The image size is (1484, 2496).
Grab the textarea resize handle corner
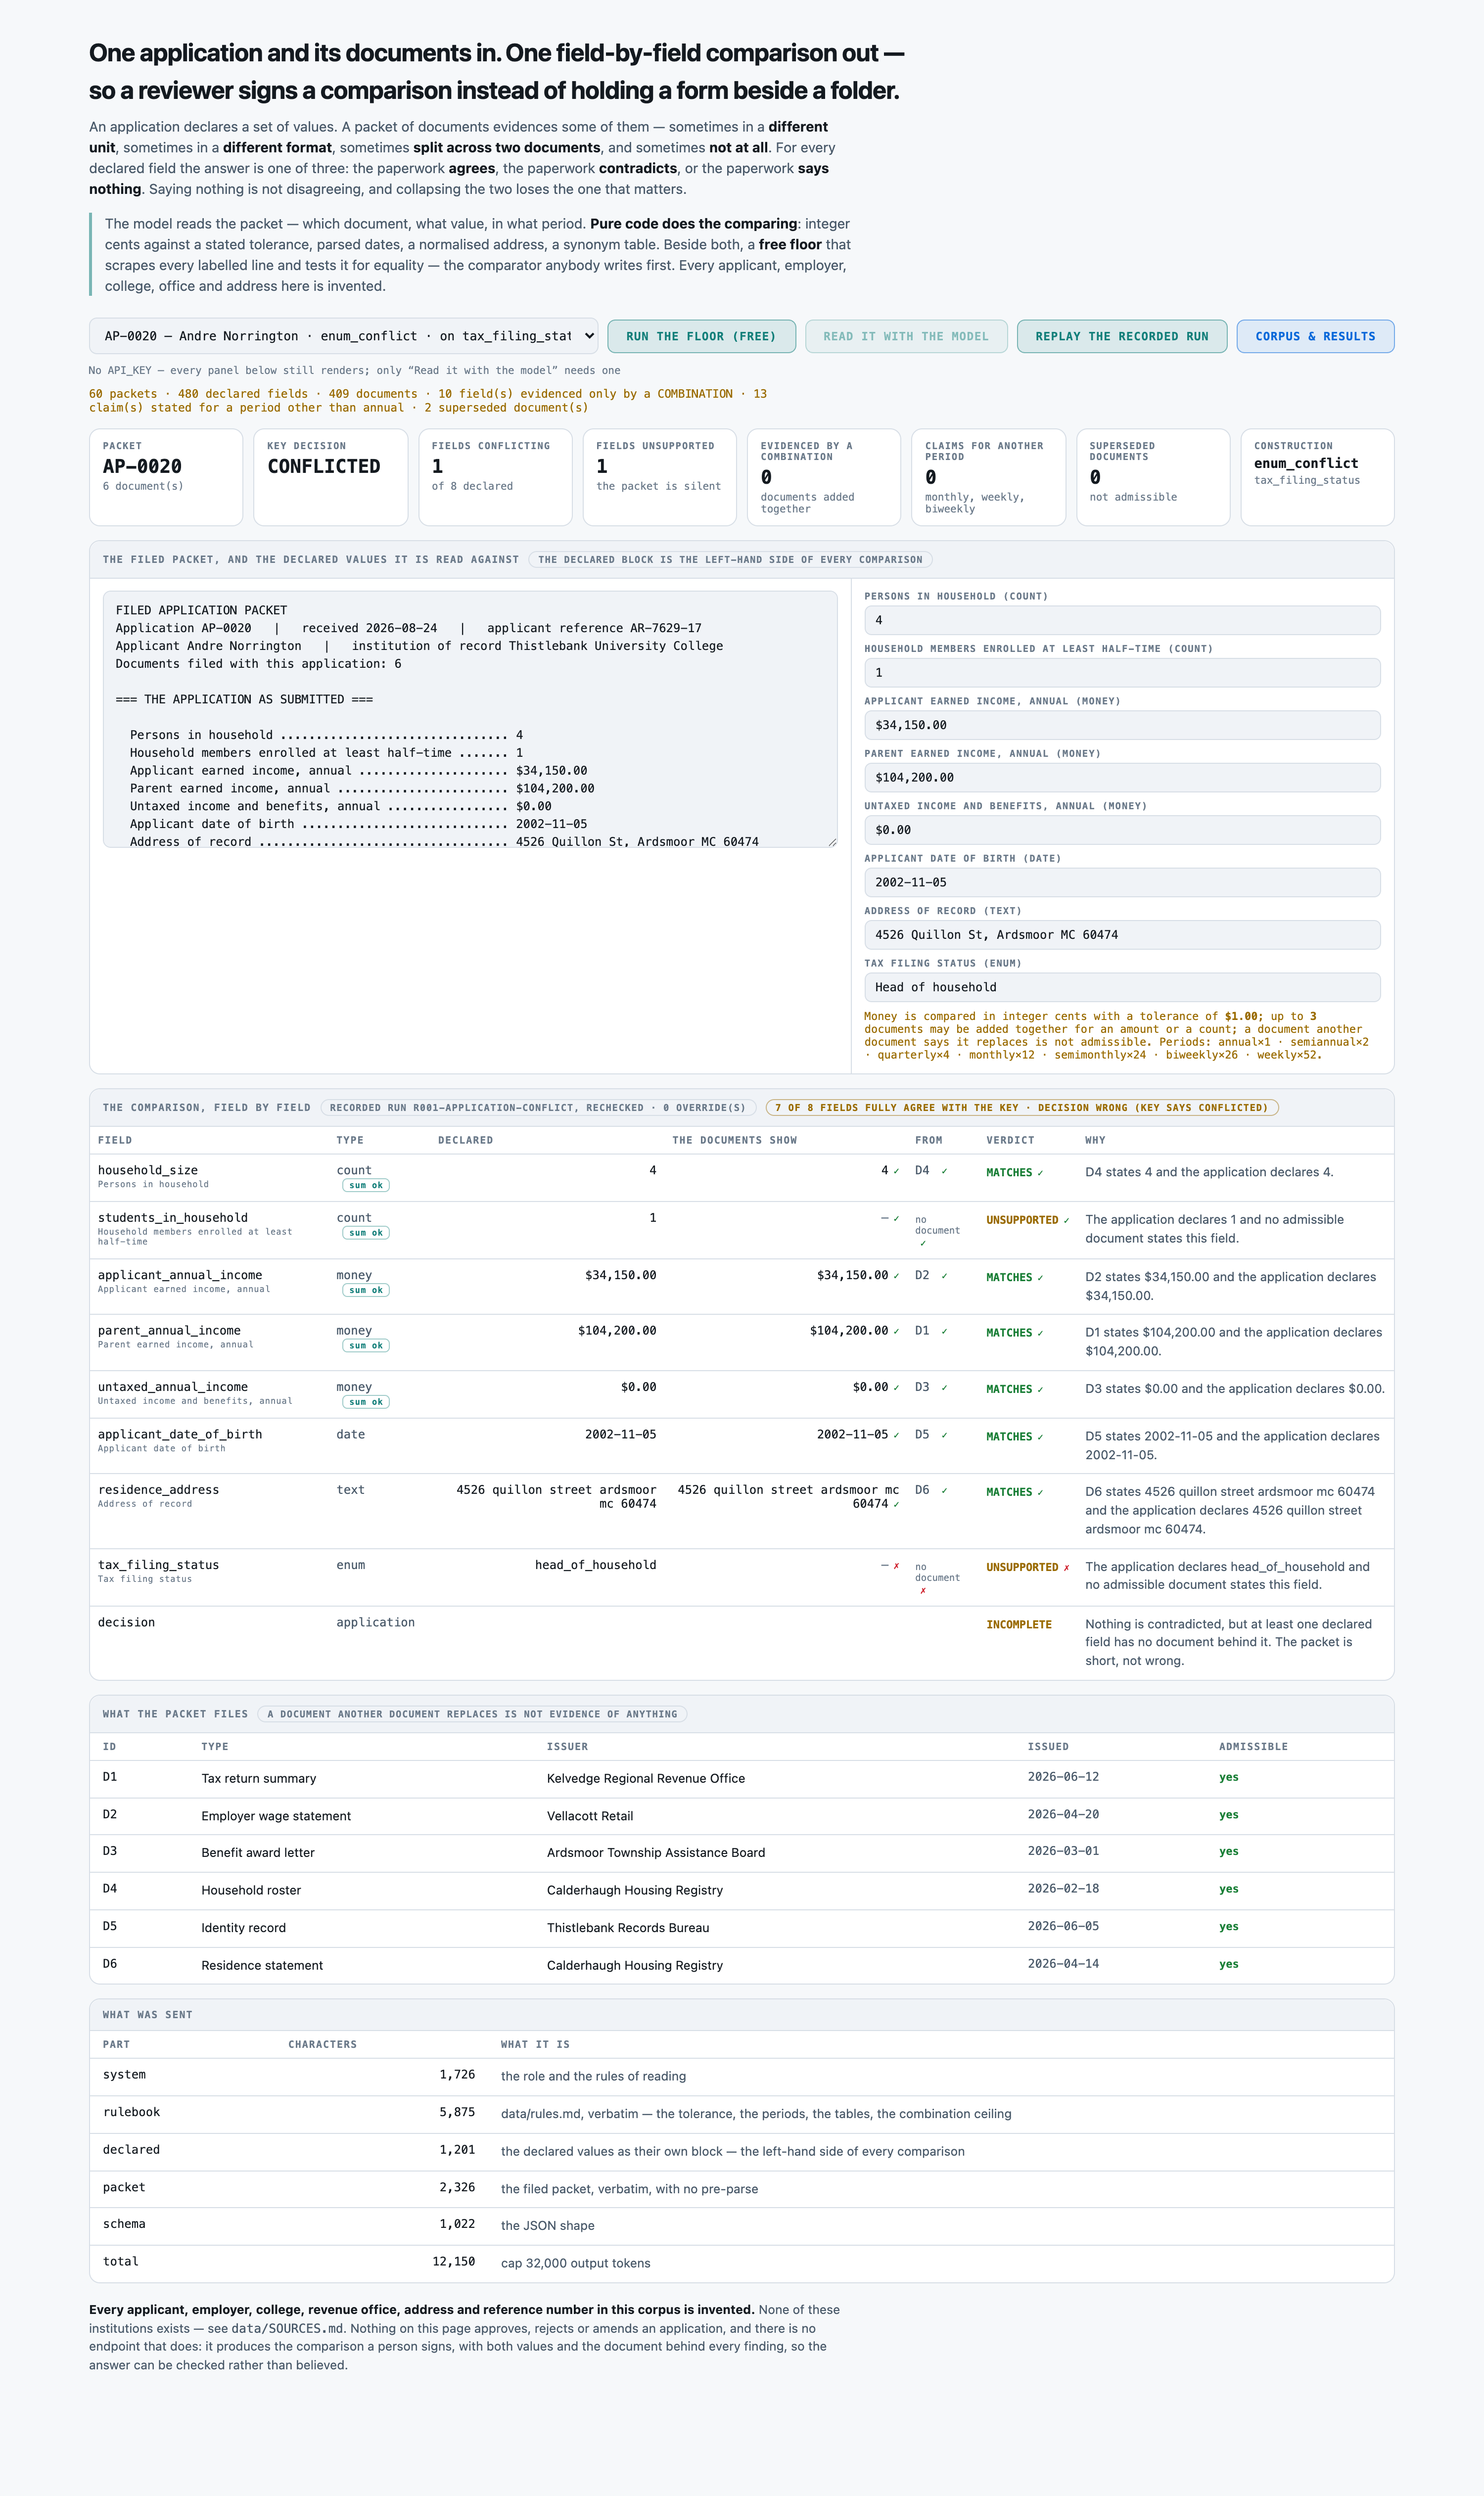point(832,842)
